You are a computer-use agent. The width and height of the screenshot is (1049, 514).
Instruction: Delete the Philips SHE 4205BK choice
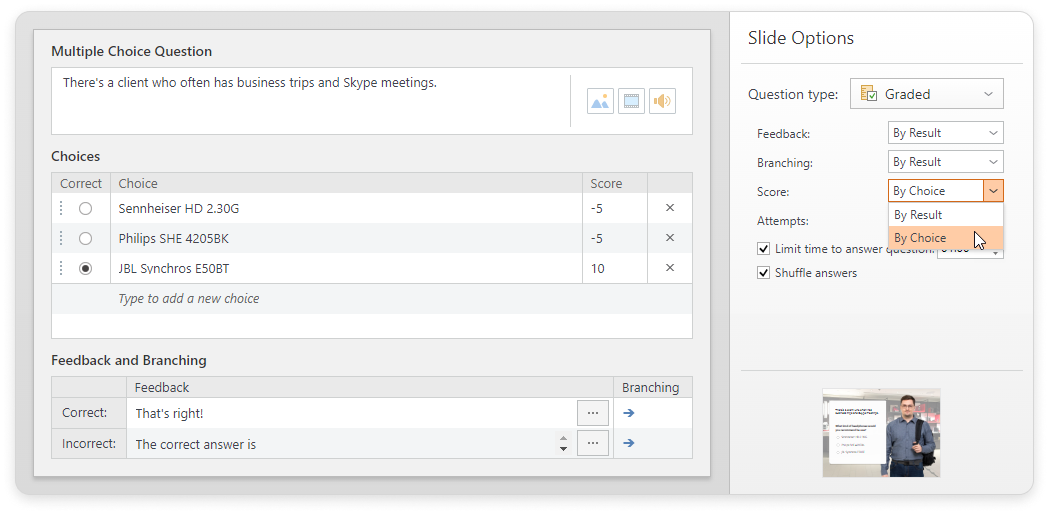[670, 238]
